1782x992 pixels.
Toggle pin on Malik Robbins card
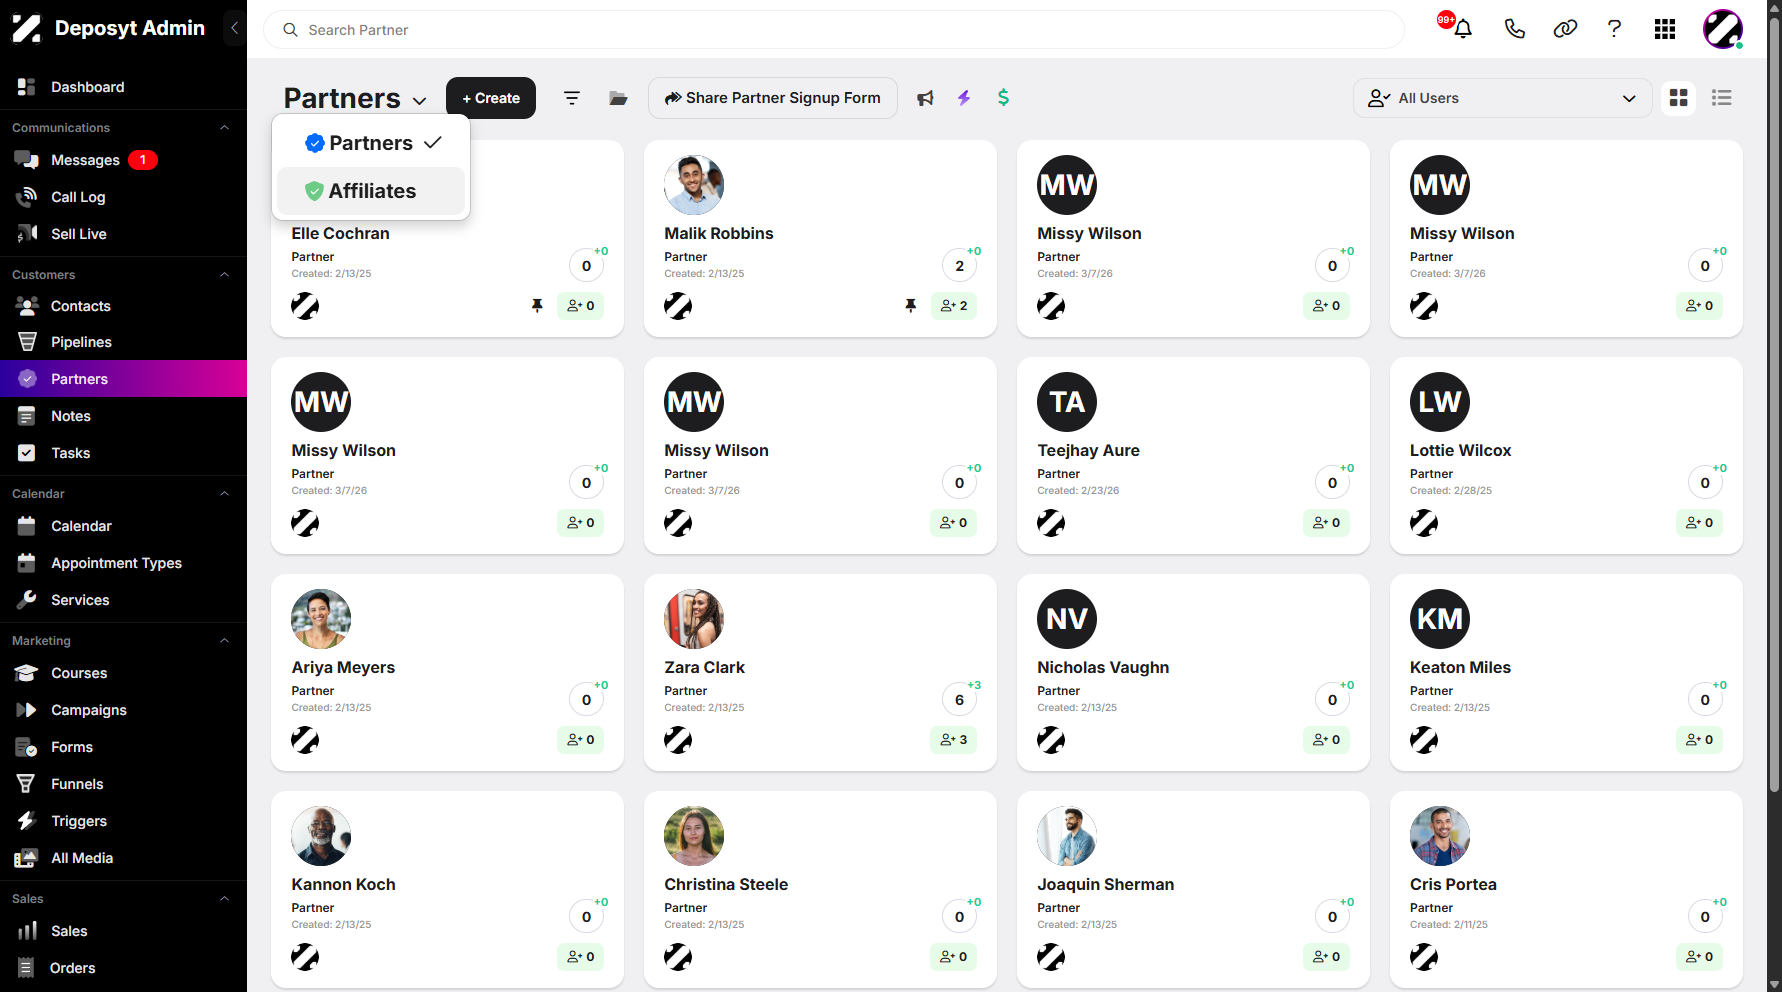910,306
